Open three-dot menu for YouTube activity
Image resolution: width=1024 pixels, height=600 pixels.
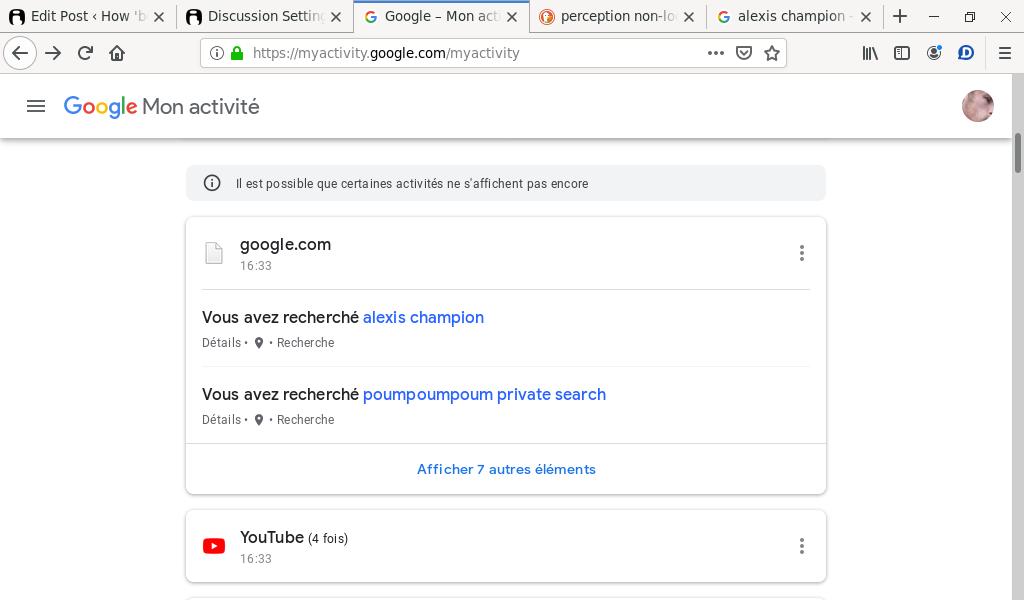click(x=801, y=546)
